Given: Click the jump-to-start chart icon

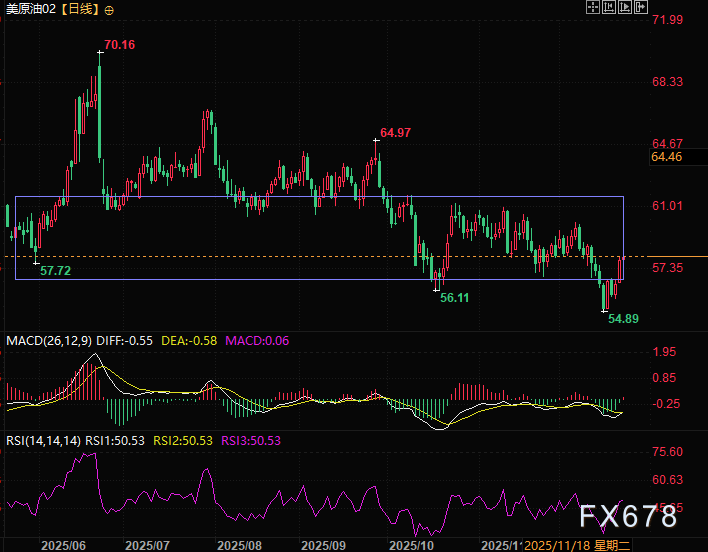Looking at the screenshot, I should click(x=610, y=8).
